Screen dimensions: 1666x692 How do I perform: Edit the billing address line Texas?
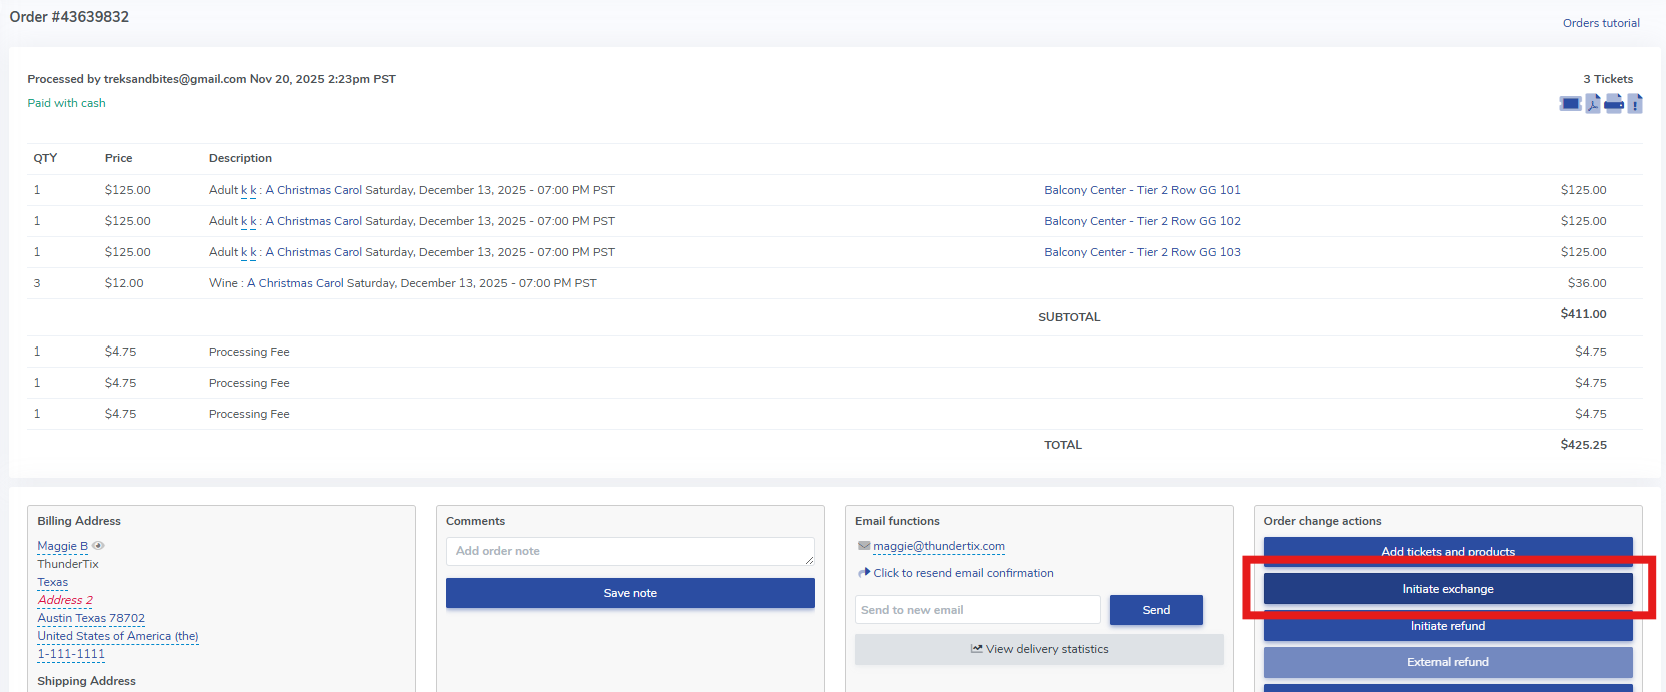point(53,582)
